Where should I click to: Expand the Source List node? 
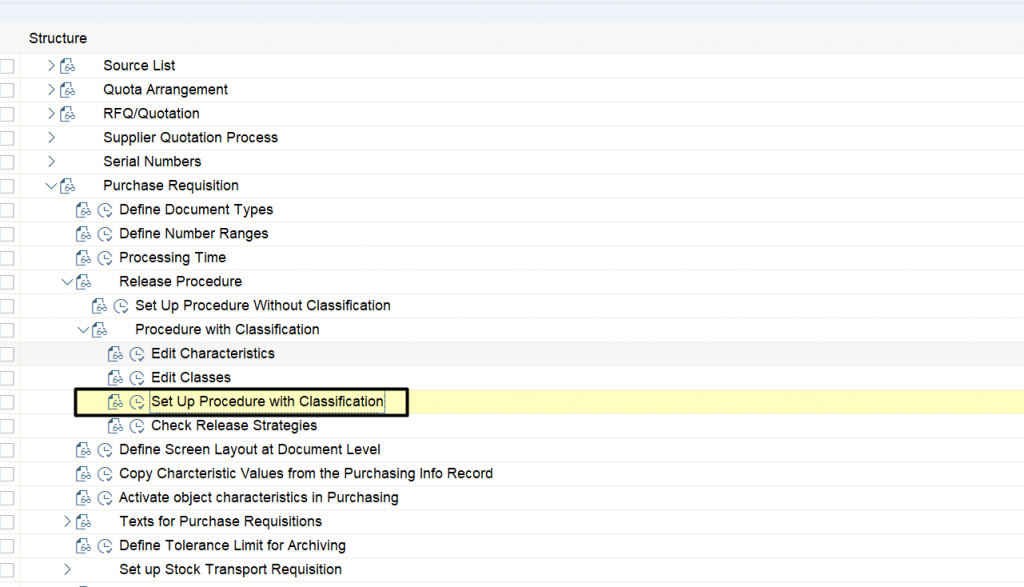51,65
